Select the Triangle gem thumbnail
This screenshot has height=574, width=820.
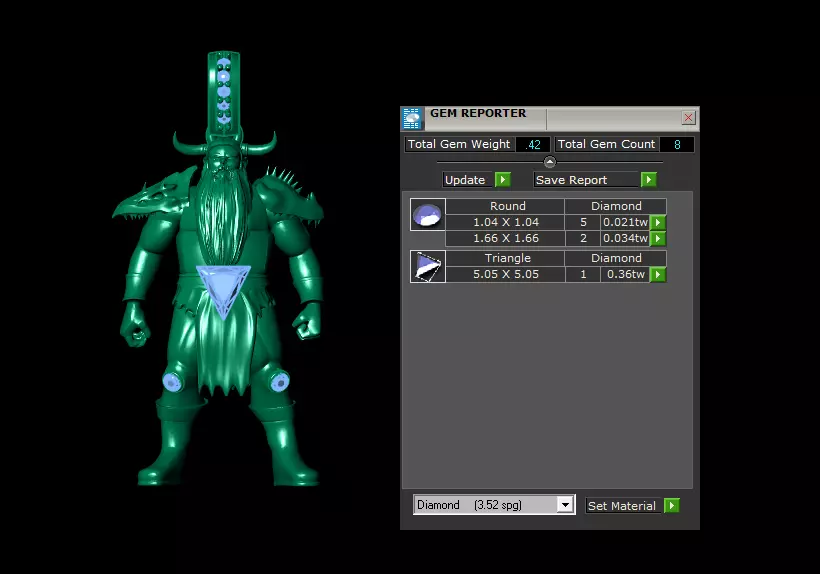click(x=428, y=266)
